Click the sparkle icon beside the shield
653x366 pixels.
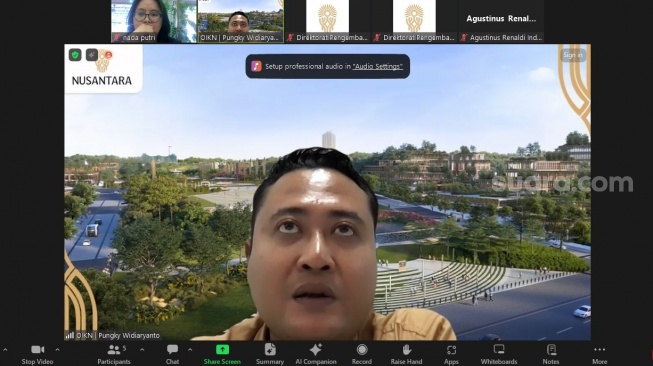92,55
